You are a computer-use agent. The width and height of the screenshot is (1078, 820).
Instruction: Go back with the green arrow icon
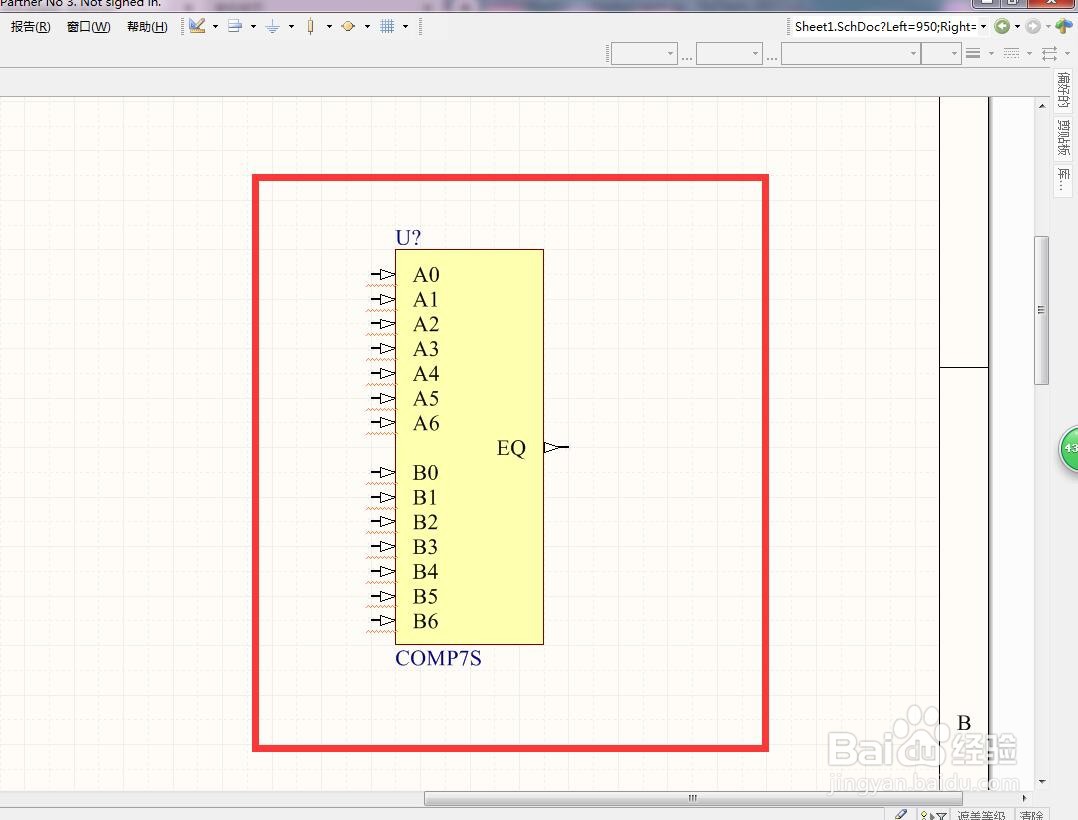click(x=1002, y=26)
